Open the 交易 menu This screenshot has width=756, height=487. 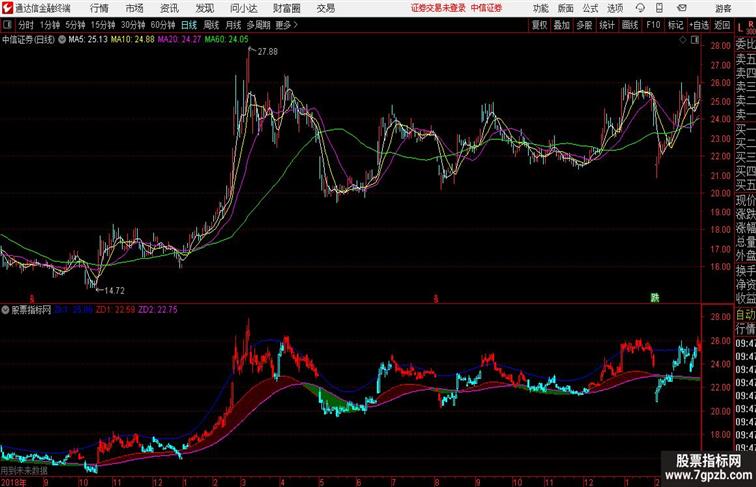click(x=326, y=8)
